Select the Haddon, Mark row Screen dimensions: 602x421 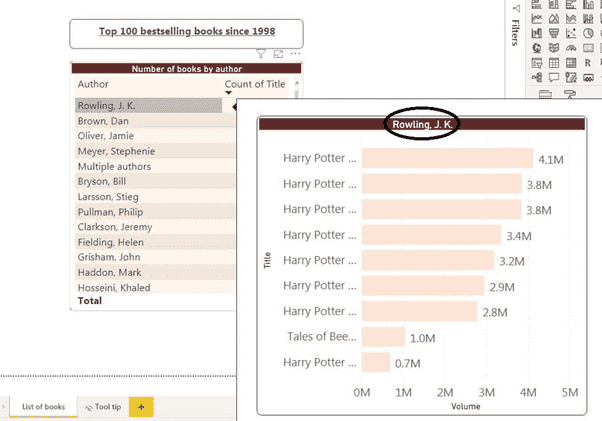point(155,272)
